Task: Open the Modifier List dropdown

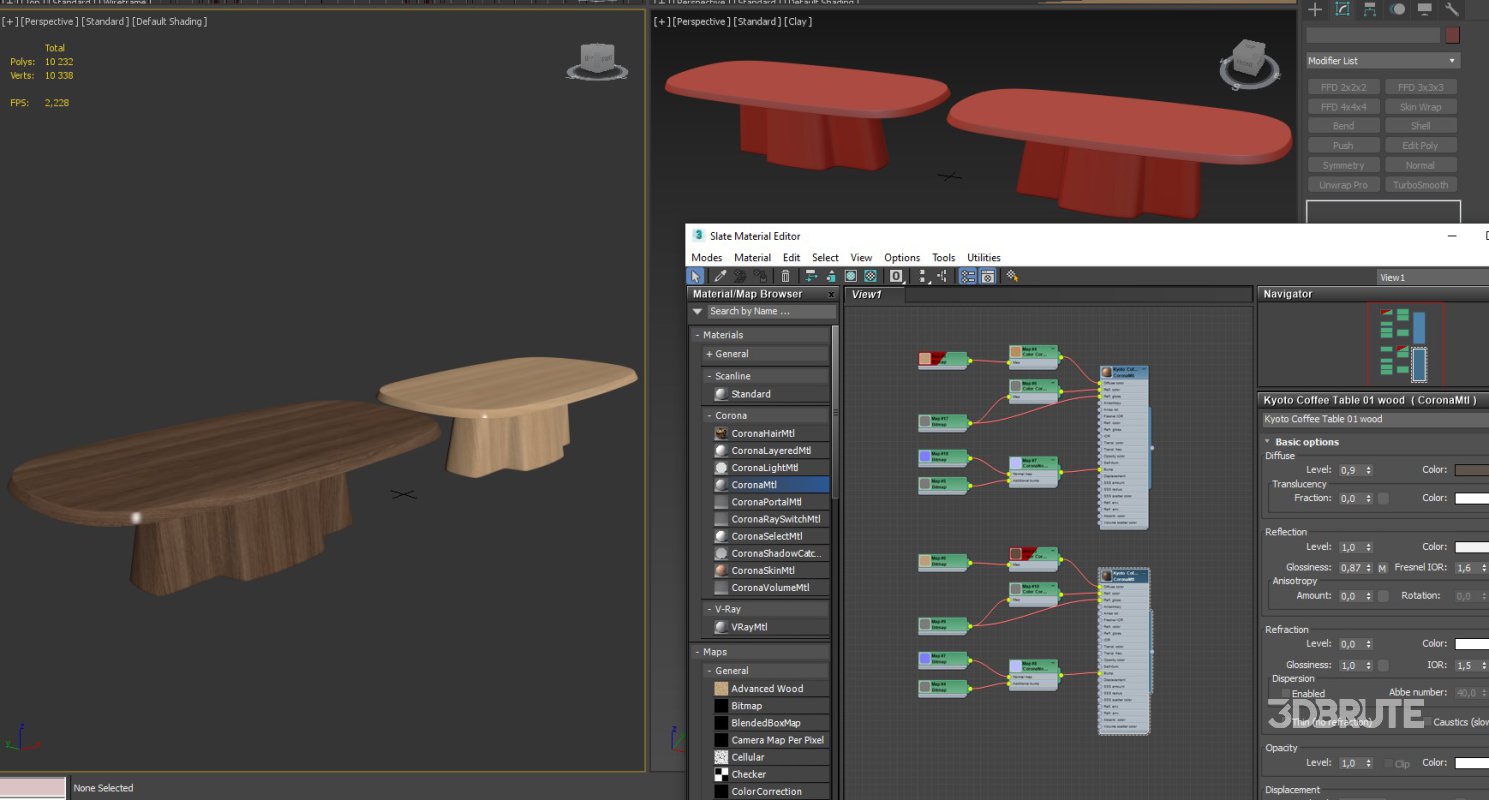Action: (x=1382, y=61)
